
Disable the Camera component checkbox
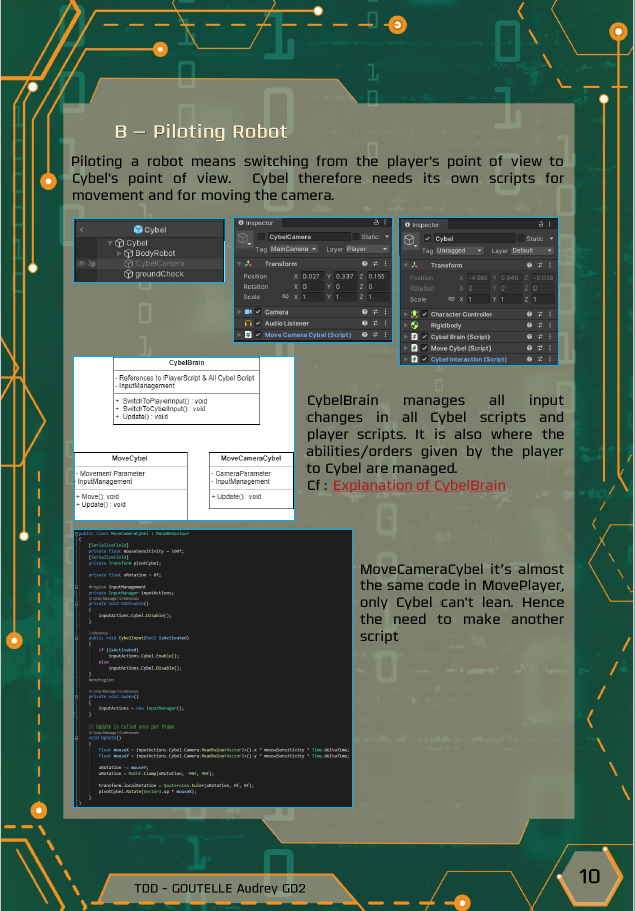pyautogui.click(x=258, y=312)
